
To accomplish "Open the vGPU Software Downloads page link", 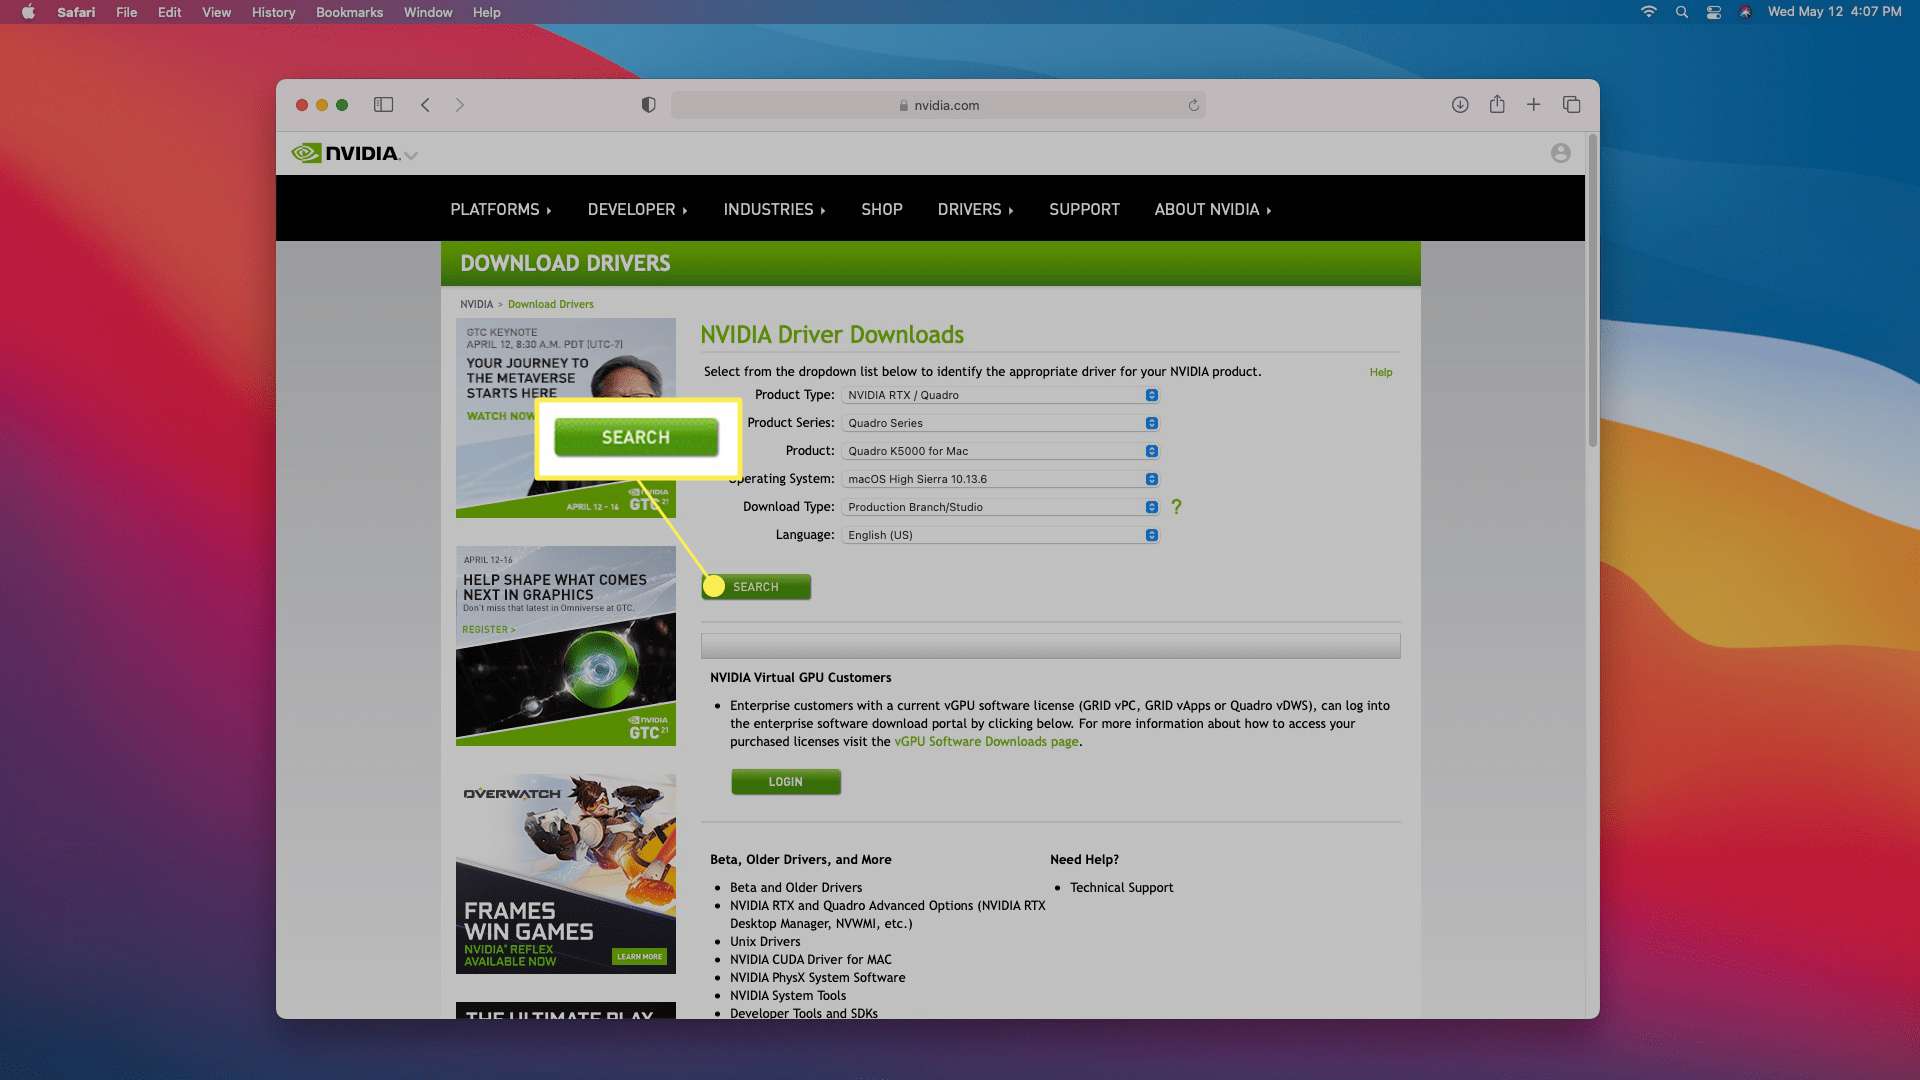I will tap(986, 742).
